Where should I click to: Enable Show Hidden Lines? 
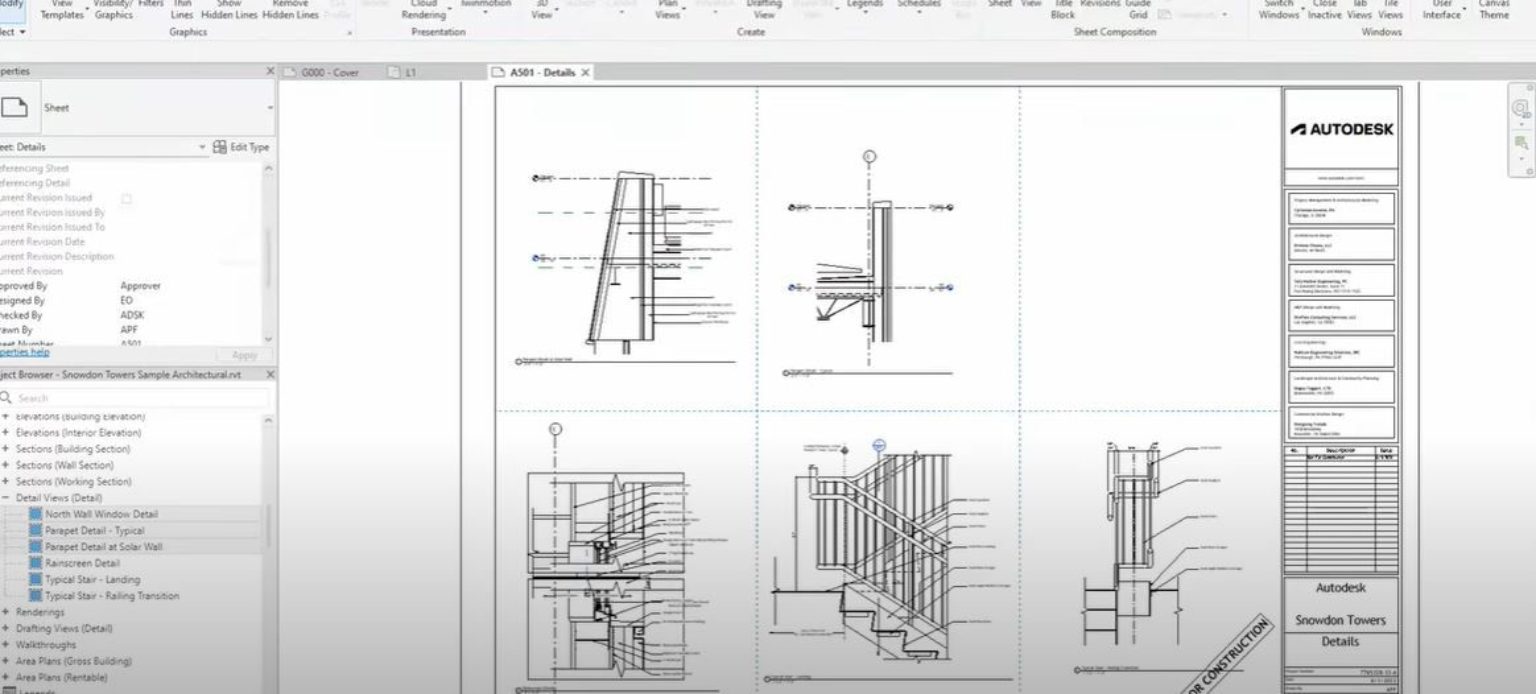point(229,10)
